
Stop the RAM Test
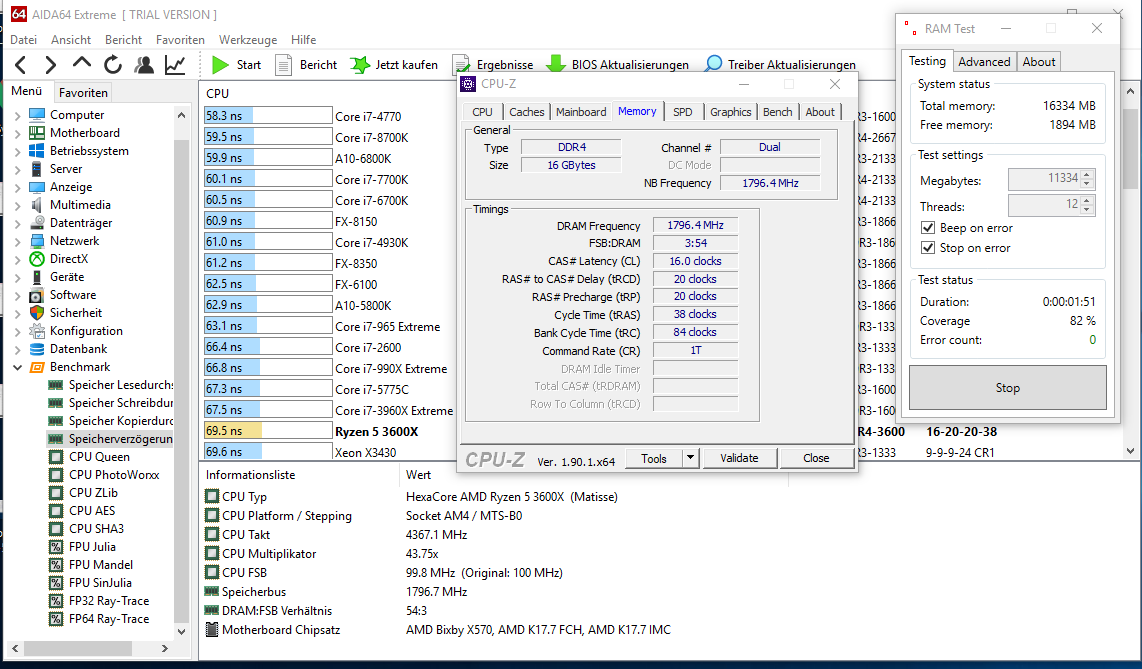click(x=1007, y=388)
